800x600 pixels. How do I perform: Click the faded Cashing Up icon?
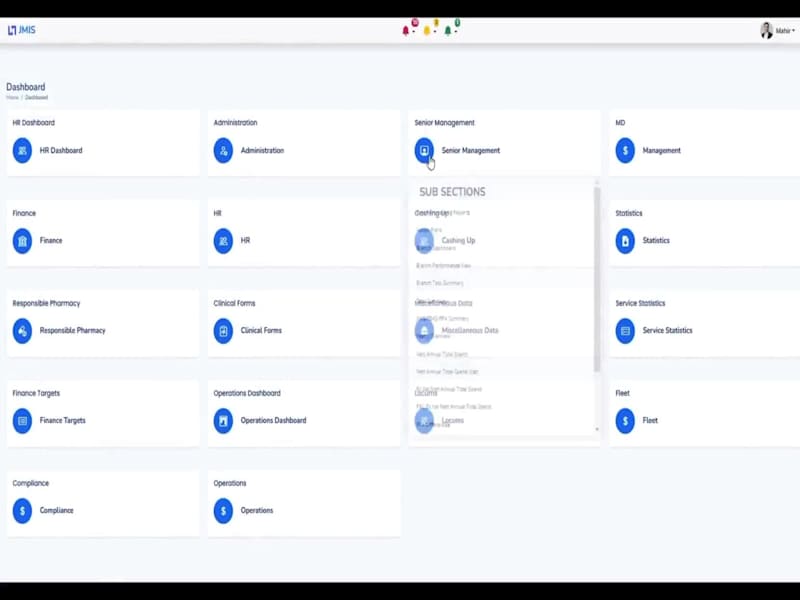click(424, 241)
